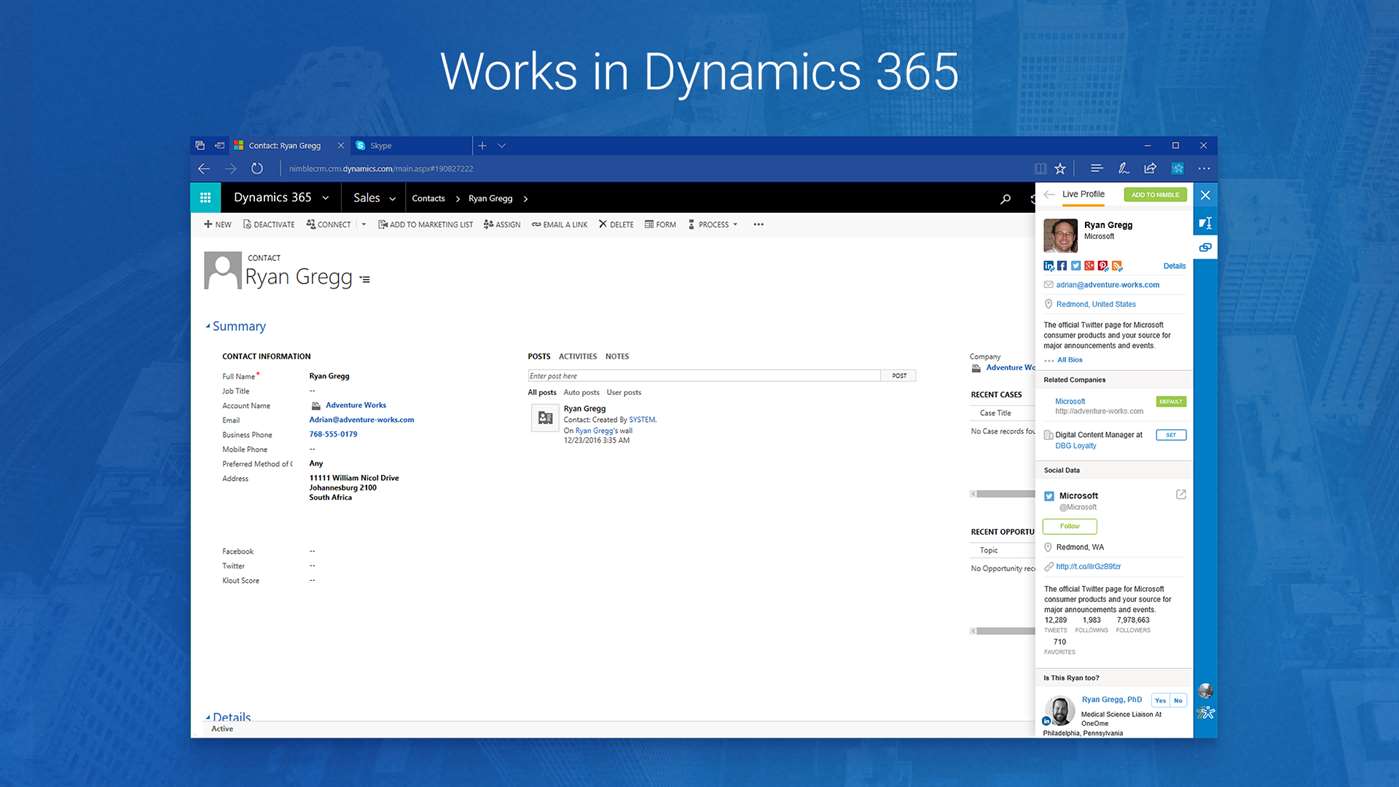Add browser page to favorites with the star
Image resolution: width=1399 pixels, height=787 pixels.
click(x=1060, y=169)
